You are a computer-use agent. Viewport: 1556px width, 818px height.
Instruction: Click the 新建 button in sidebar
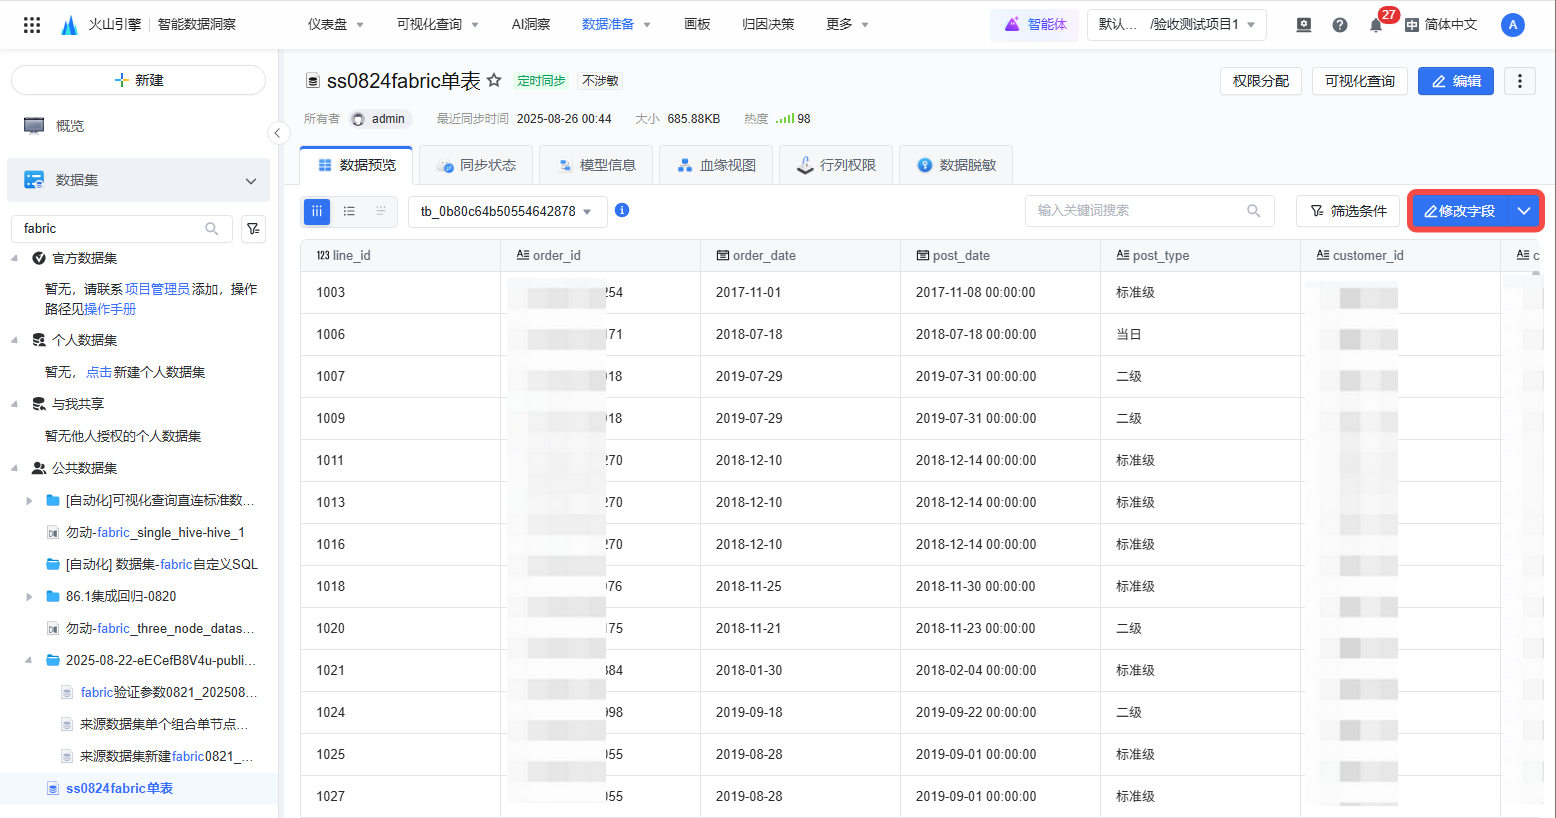[138, 80]
